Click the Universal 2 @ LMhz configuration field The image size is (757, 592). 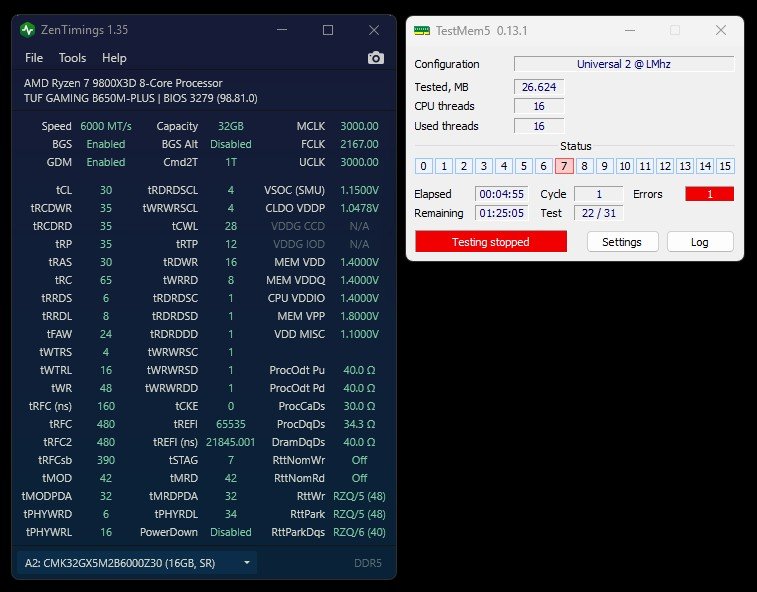[x=624, y=64]
